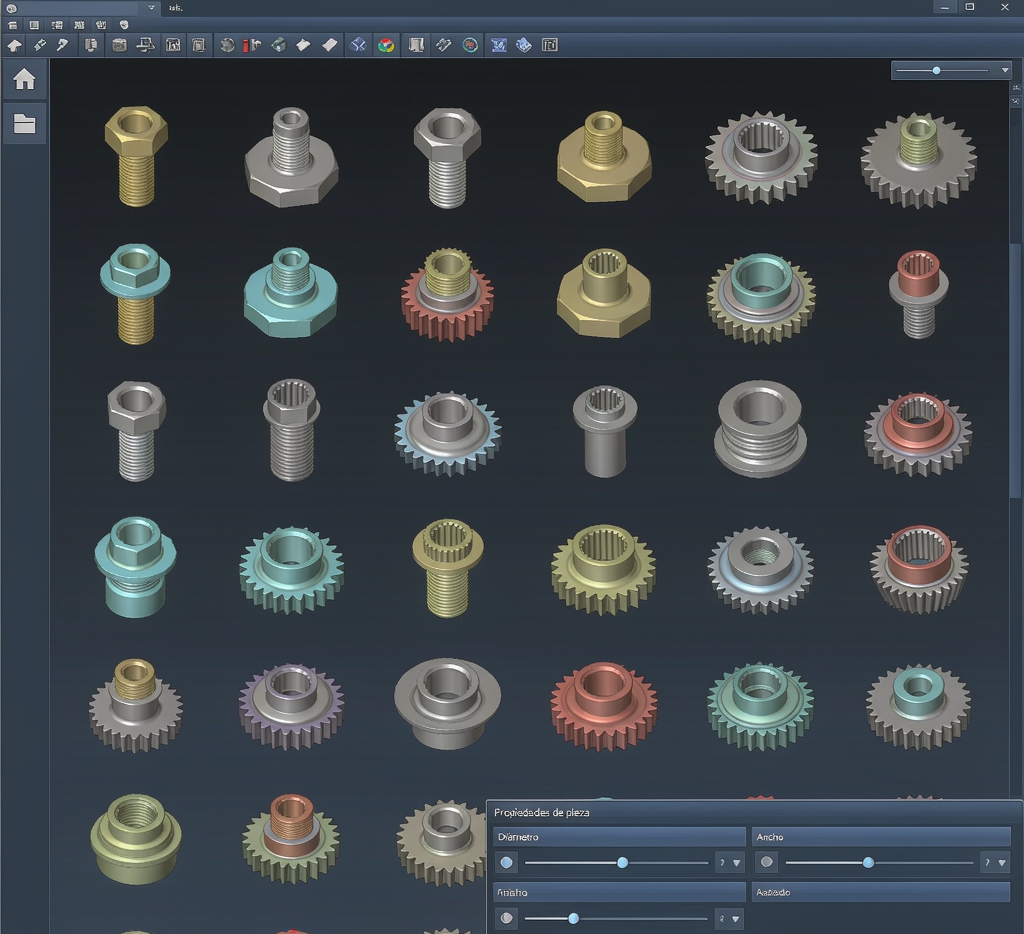Click the vertical scrollbar of the parts gallery
The width and height of the screenshot is (1024, 934).
point(1015,370)
